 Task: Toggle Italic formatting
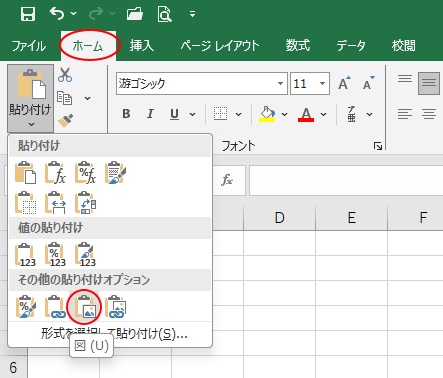150,114
